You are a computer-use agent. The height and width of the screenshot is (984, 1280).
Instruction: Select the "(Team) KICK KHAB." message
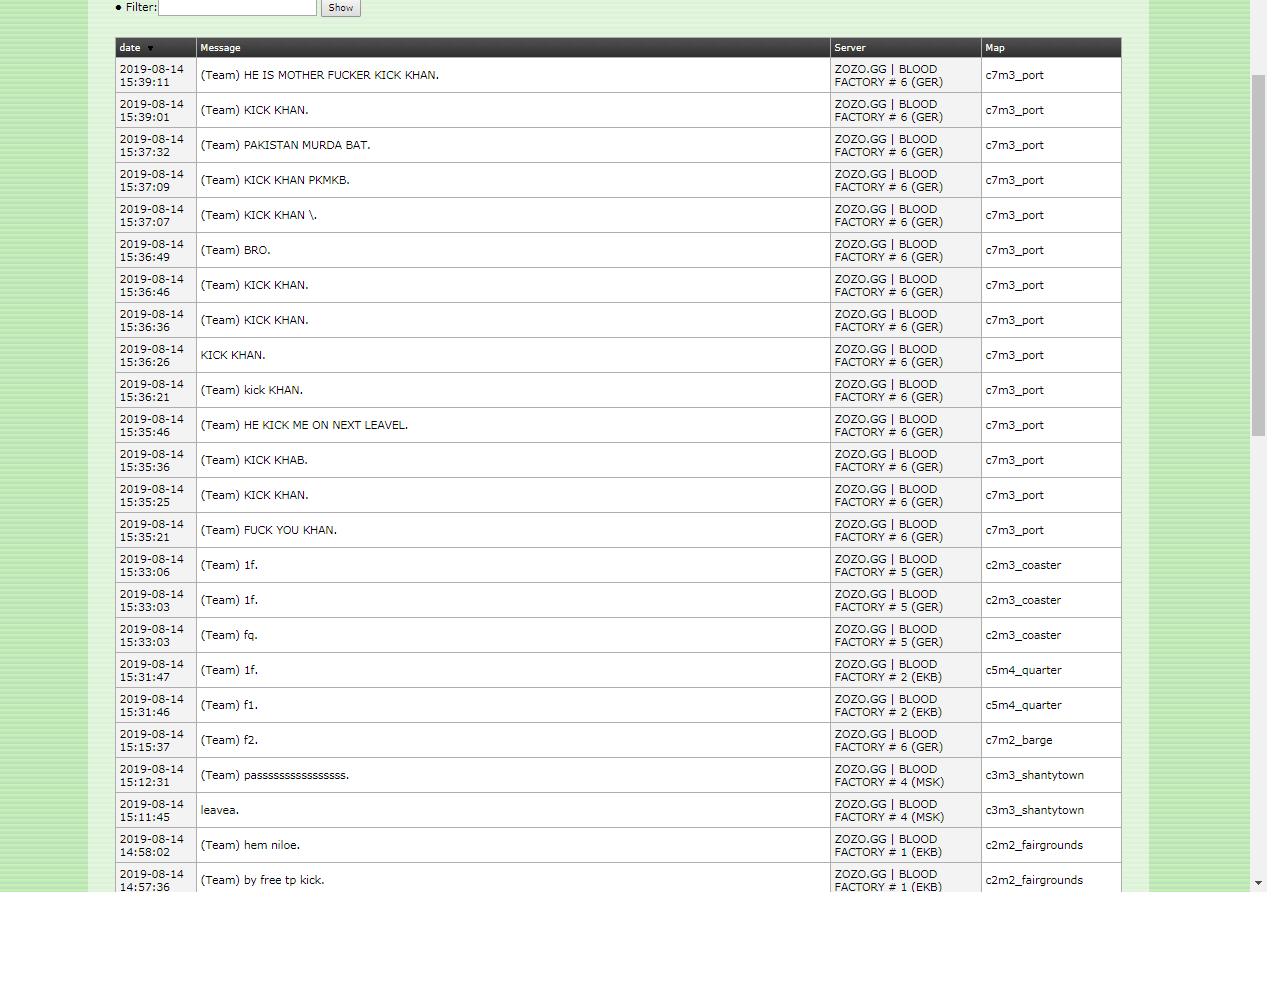[254, 461]
